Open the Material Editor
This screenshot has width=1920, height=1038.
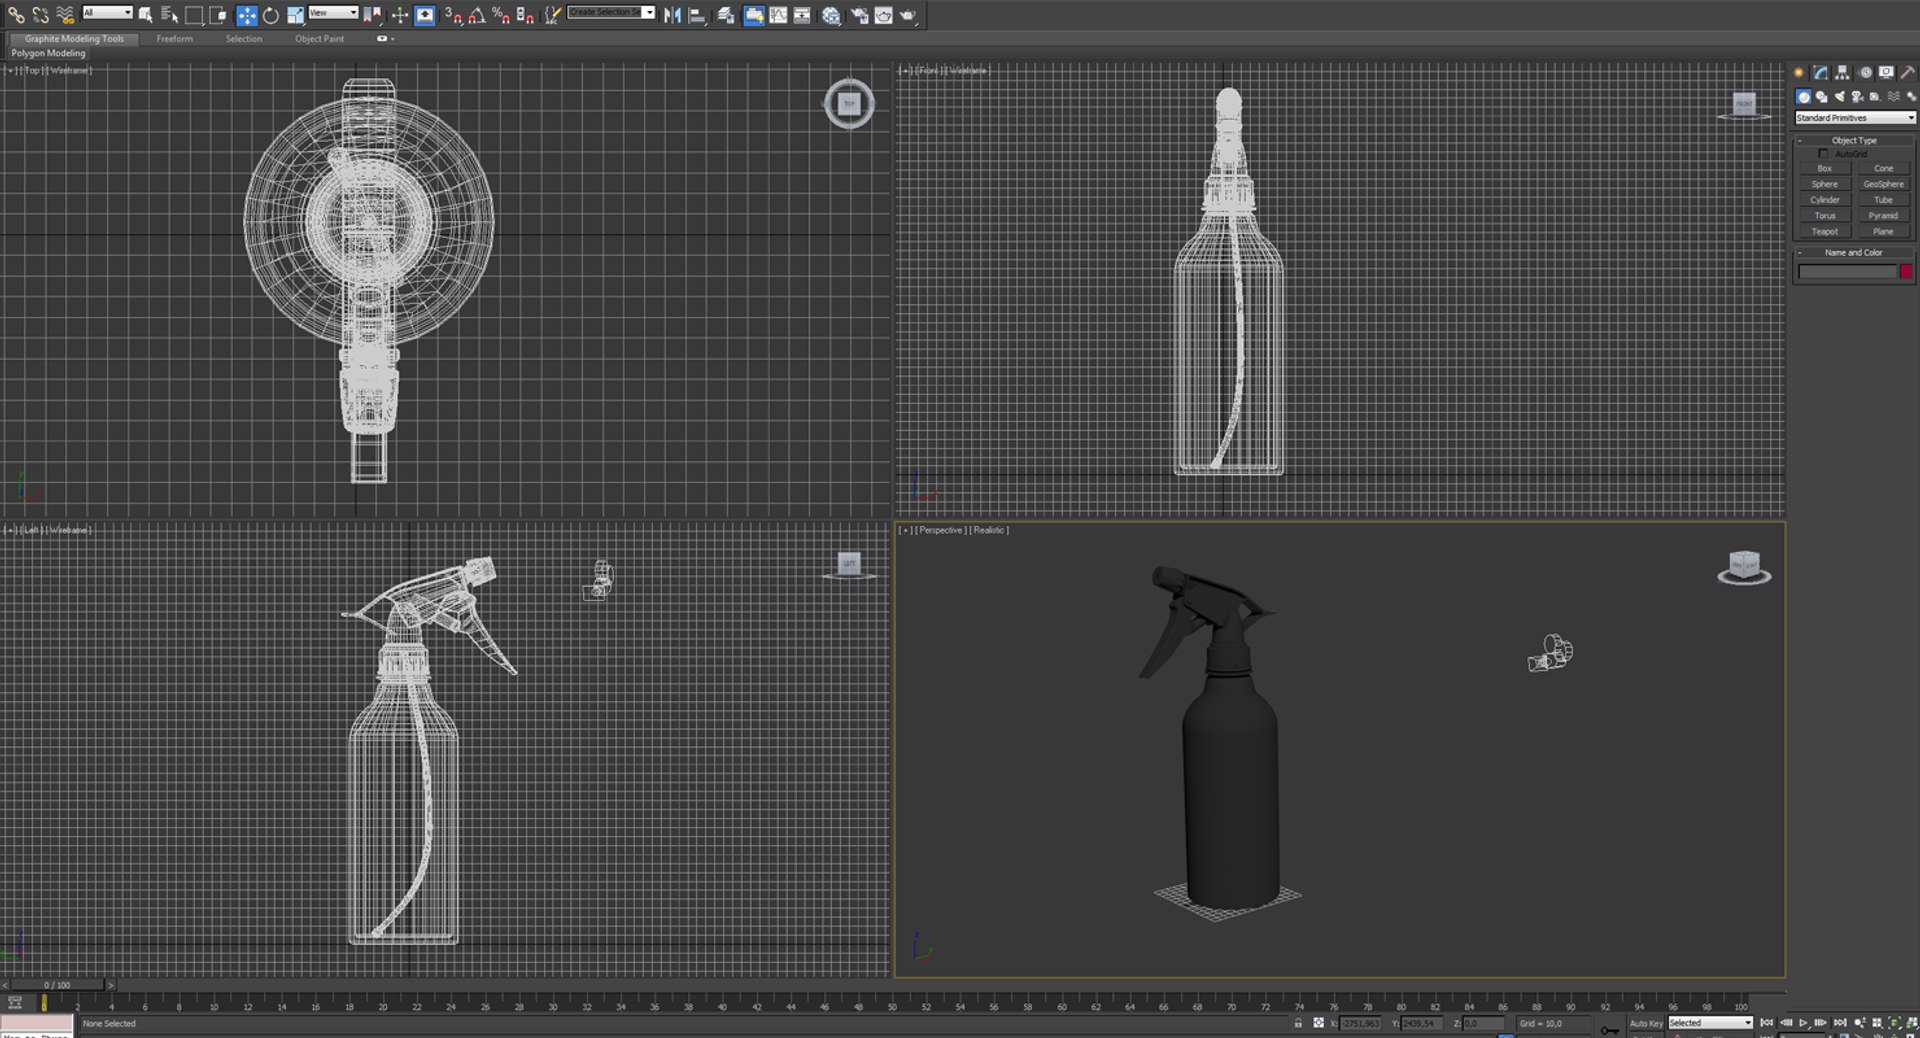831,15
